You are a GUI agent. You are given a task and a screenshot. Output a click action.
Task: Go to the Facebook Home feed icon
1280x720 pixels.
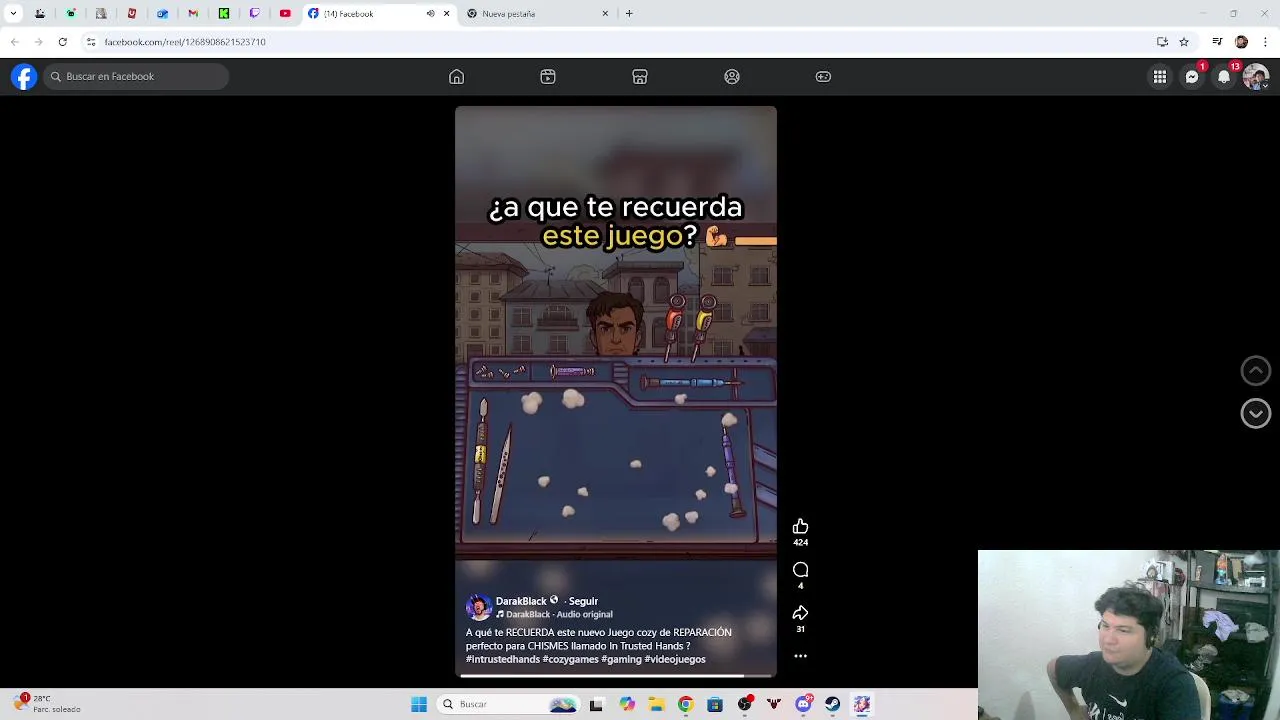pos(456,77)
